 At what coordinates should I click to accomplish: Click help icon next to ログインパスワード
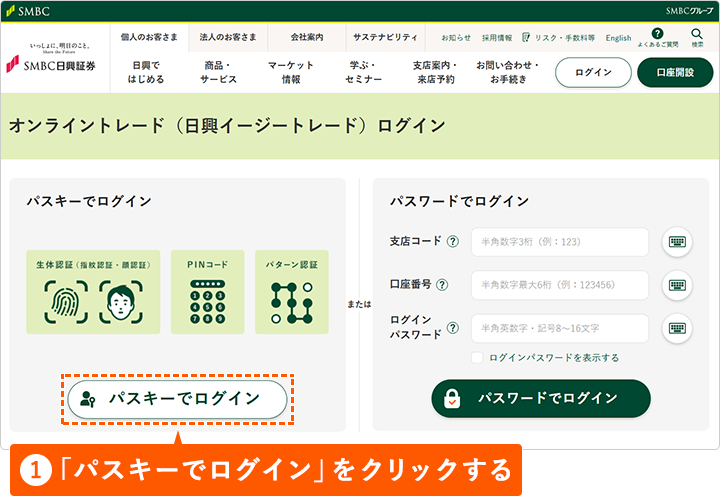pyautogui.click(x=452, y=327)
